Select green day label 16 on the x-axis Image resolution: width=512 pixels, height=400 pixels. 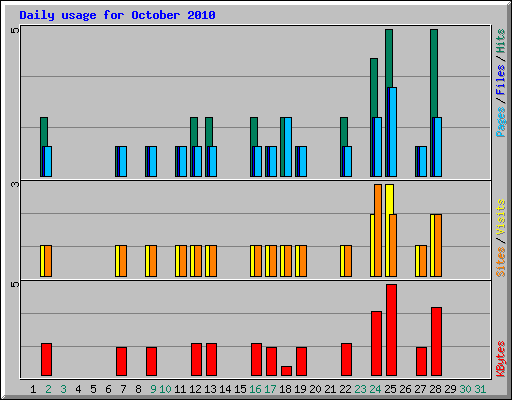[x=255, y=389]
